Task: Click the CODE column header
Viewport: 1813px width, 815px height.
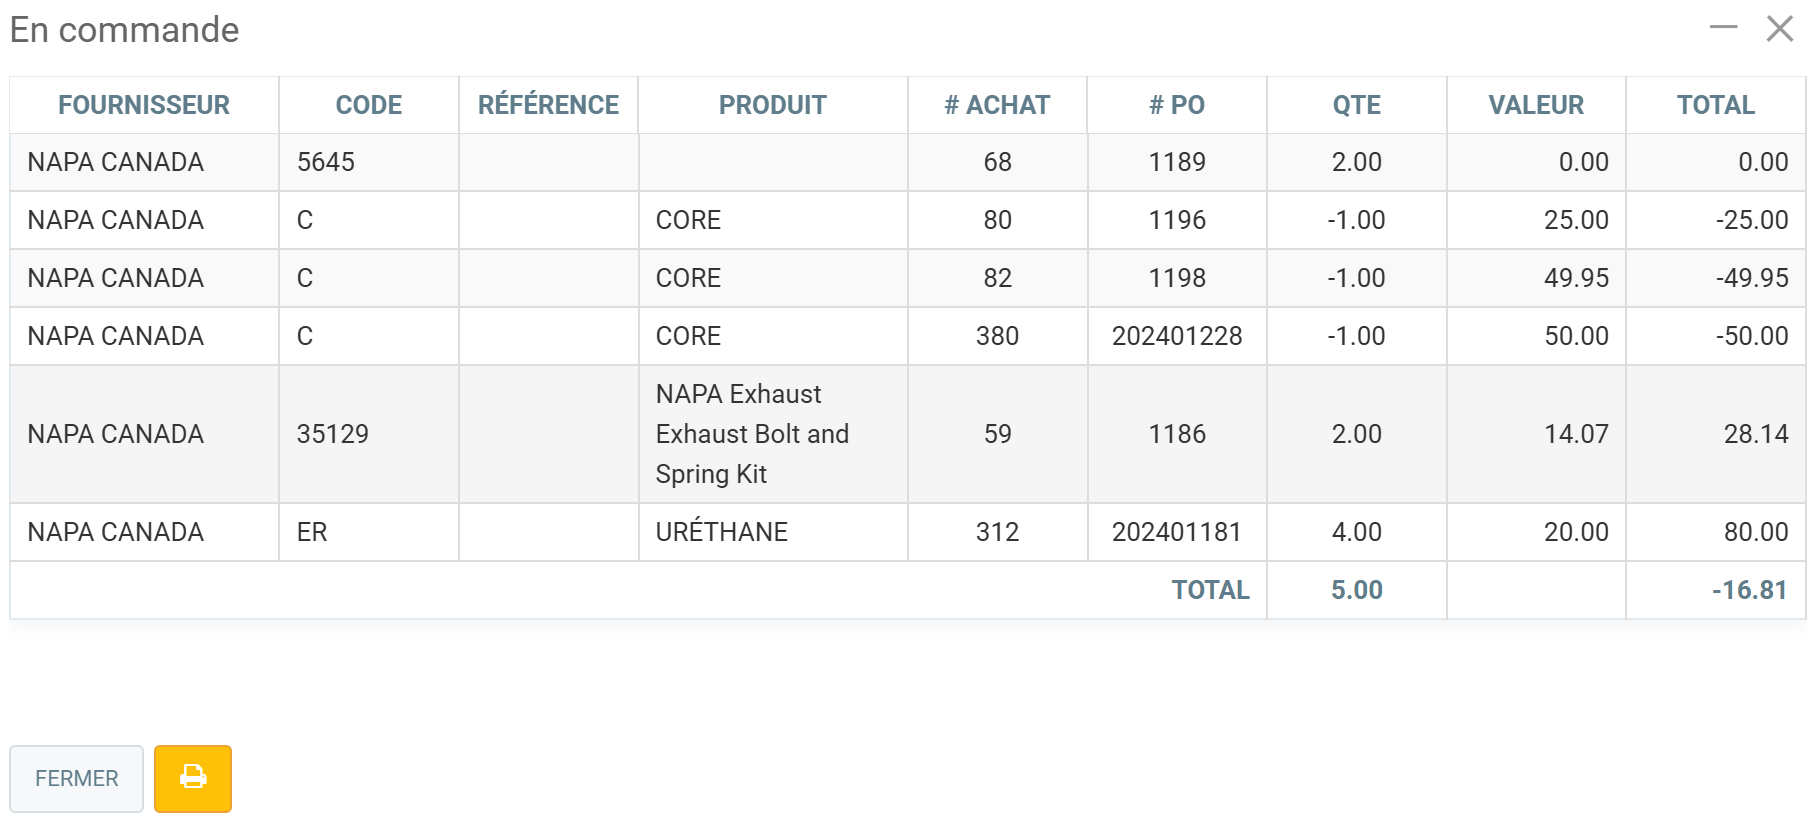Action: pos(368,105)
